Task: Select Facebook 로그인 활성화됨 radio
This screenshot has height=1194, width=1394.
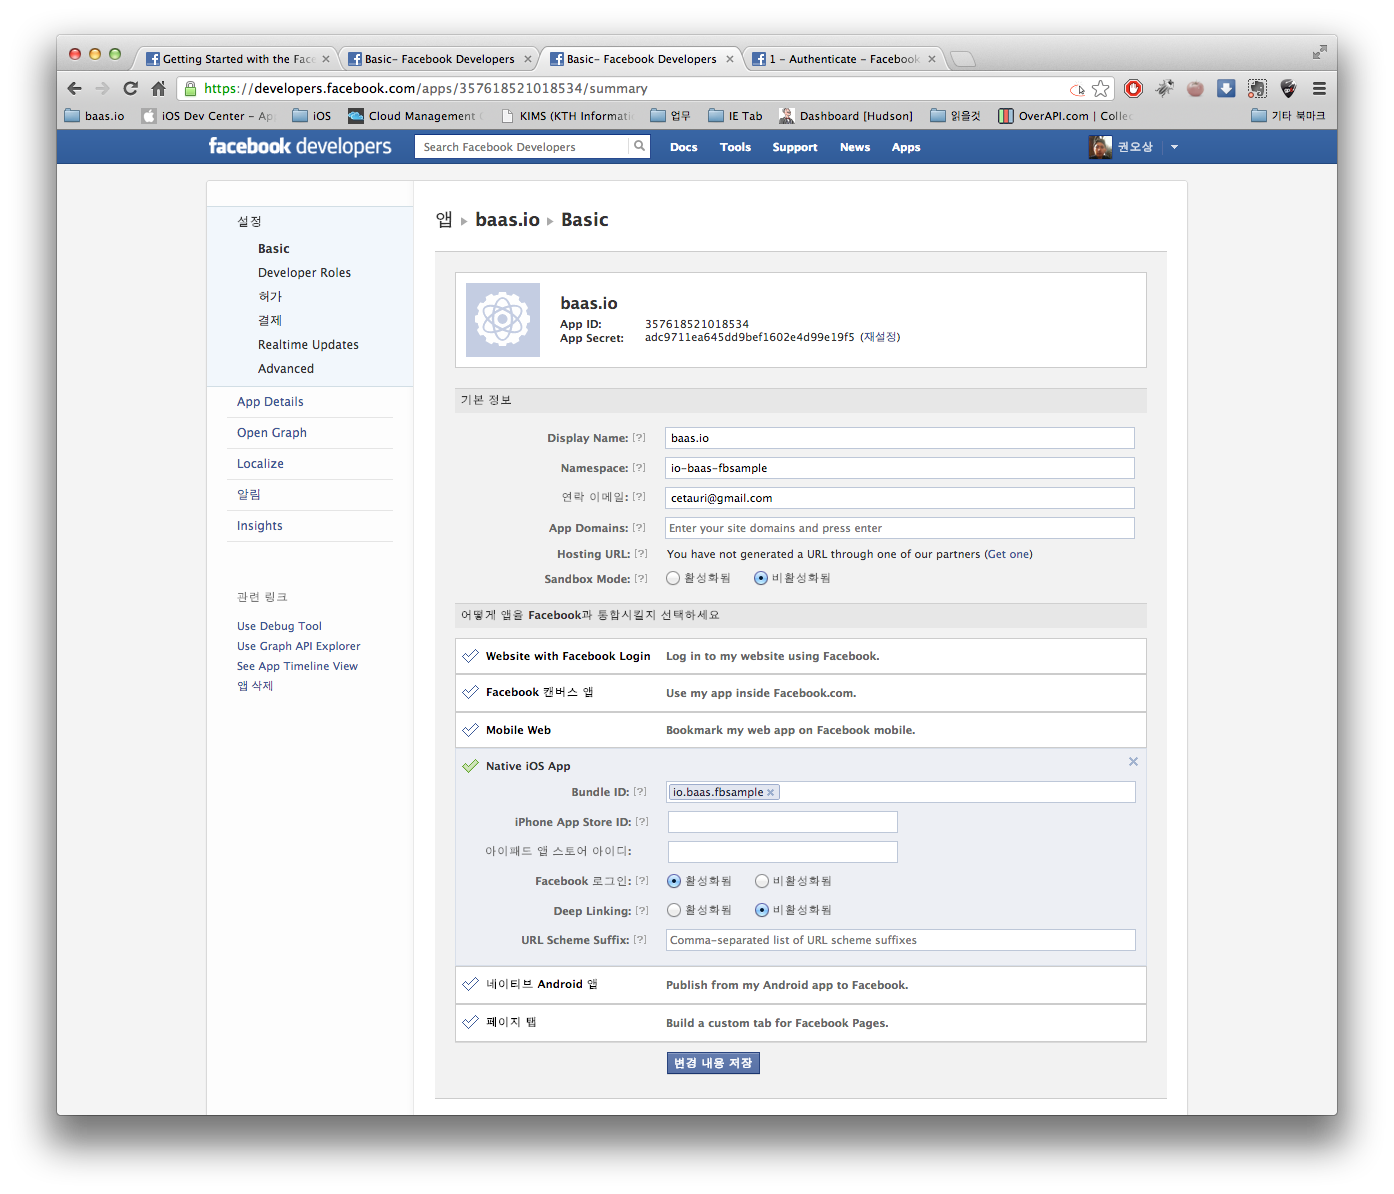Action: tap(674, 881)
